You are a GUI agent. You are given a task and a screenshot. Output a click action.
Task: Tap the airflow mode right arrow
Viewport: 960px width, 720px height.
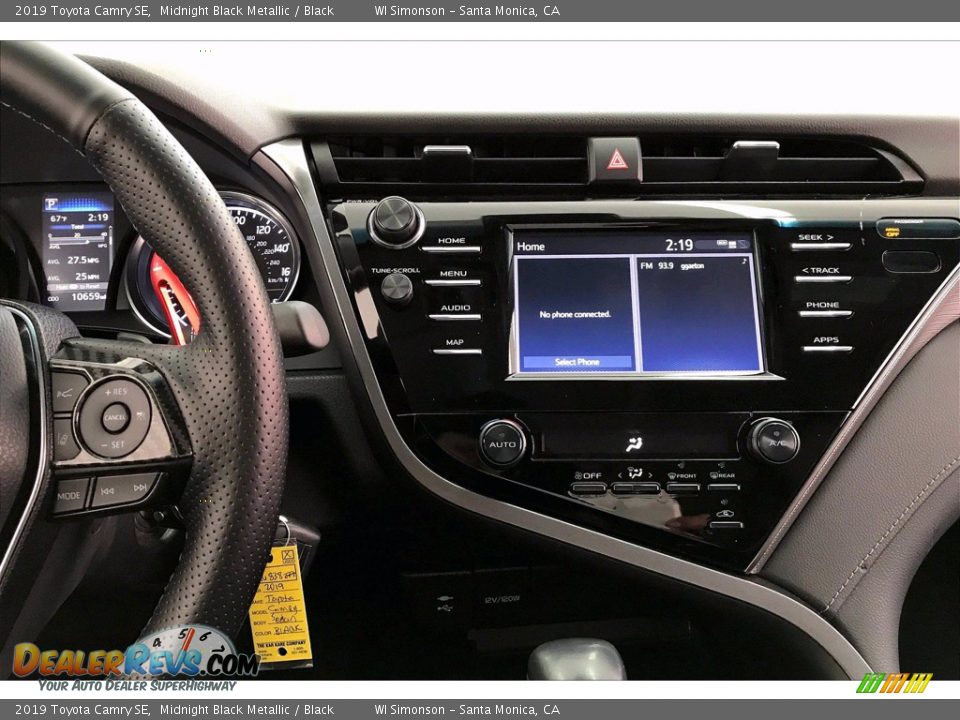[x=651, y=474]
